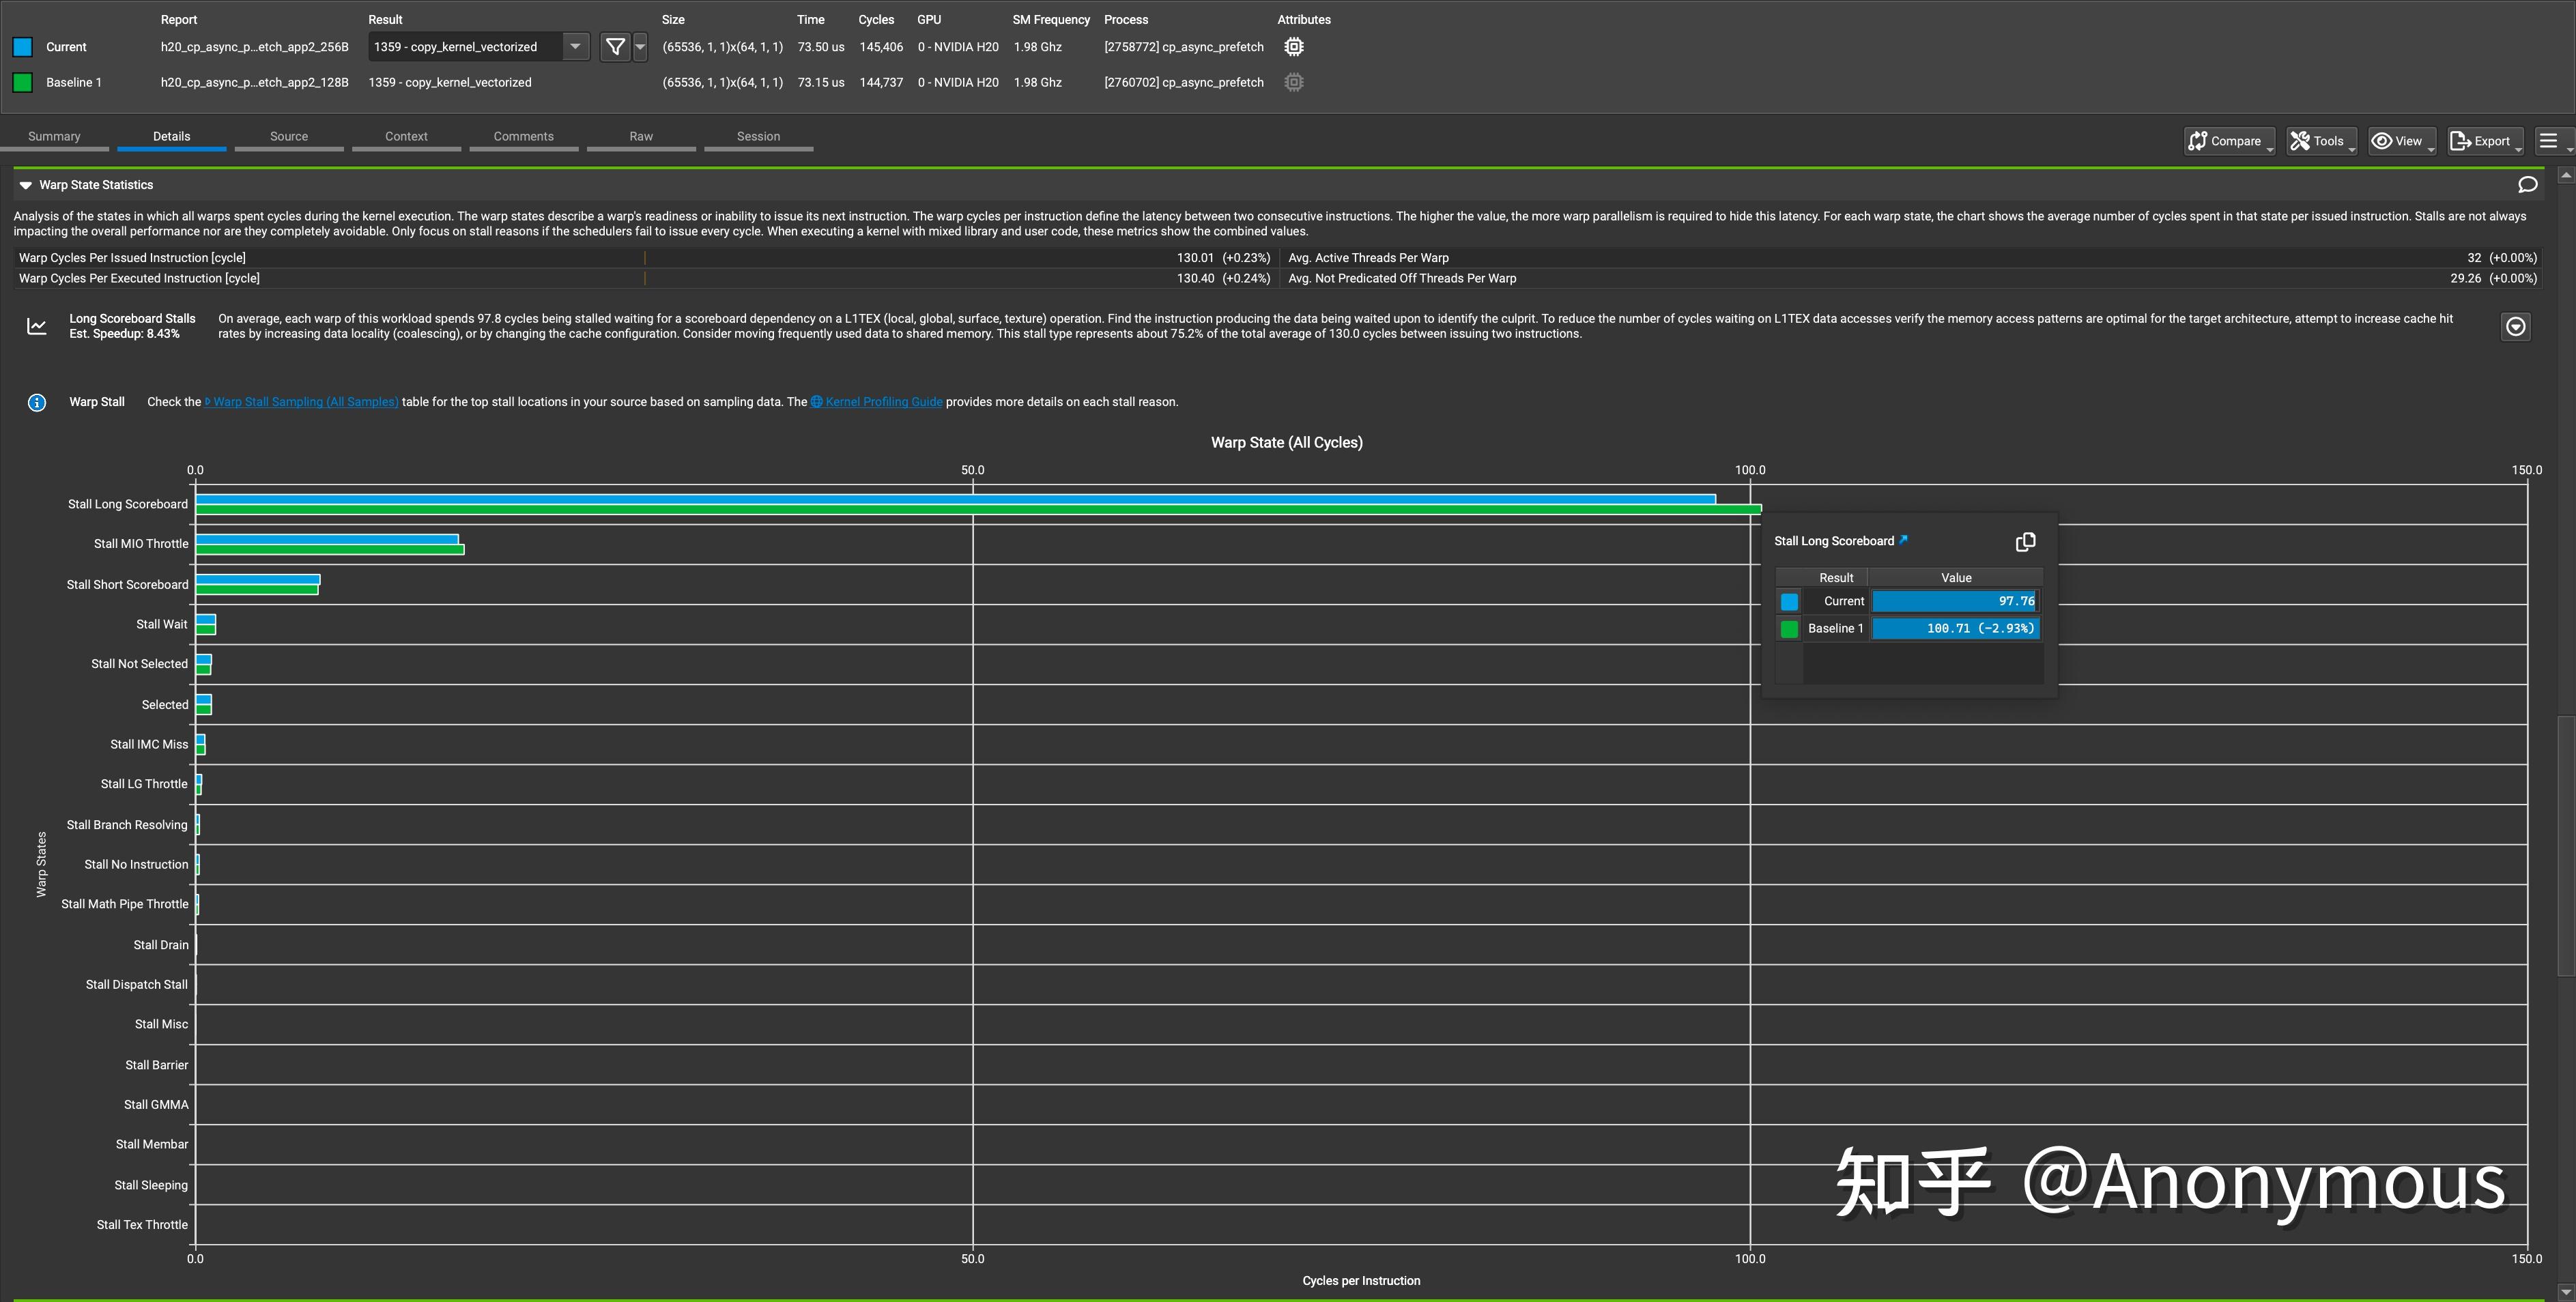This screenshot has width=2576, height=1302.
Task: Copy Stall Long Scoreboard tooltip values
Action: click(2025, 542)
